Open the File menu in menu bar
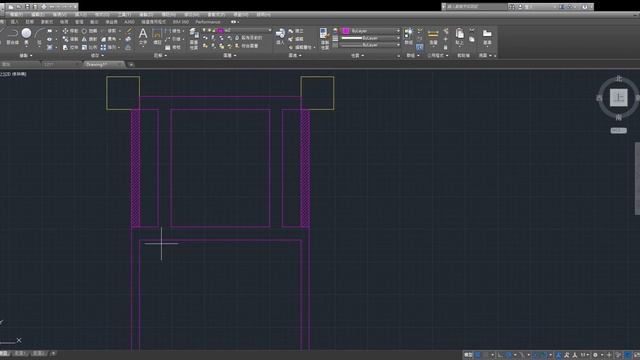The image size is (640, 360). 16,15
